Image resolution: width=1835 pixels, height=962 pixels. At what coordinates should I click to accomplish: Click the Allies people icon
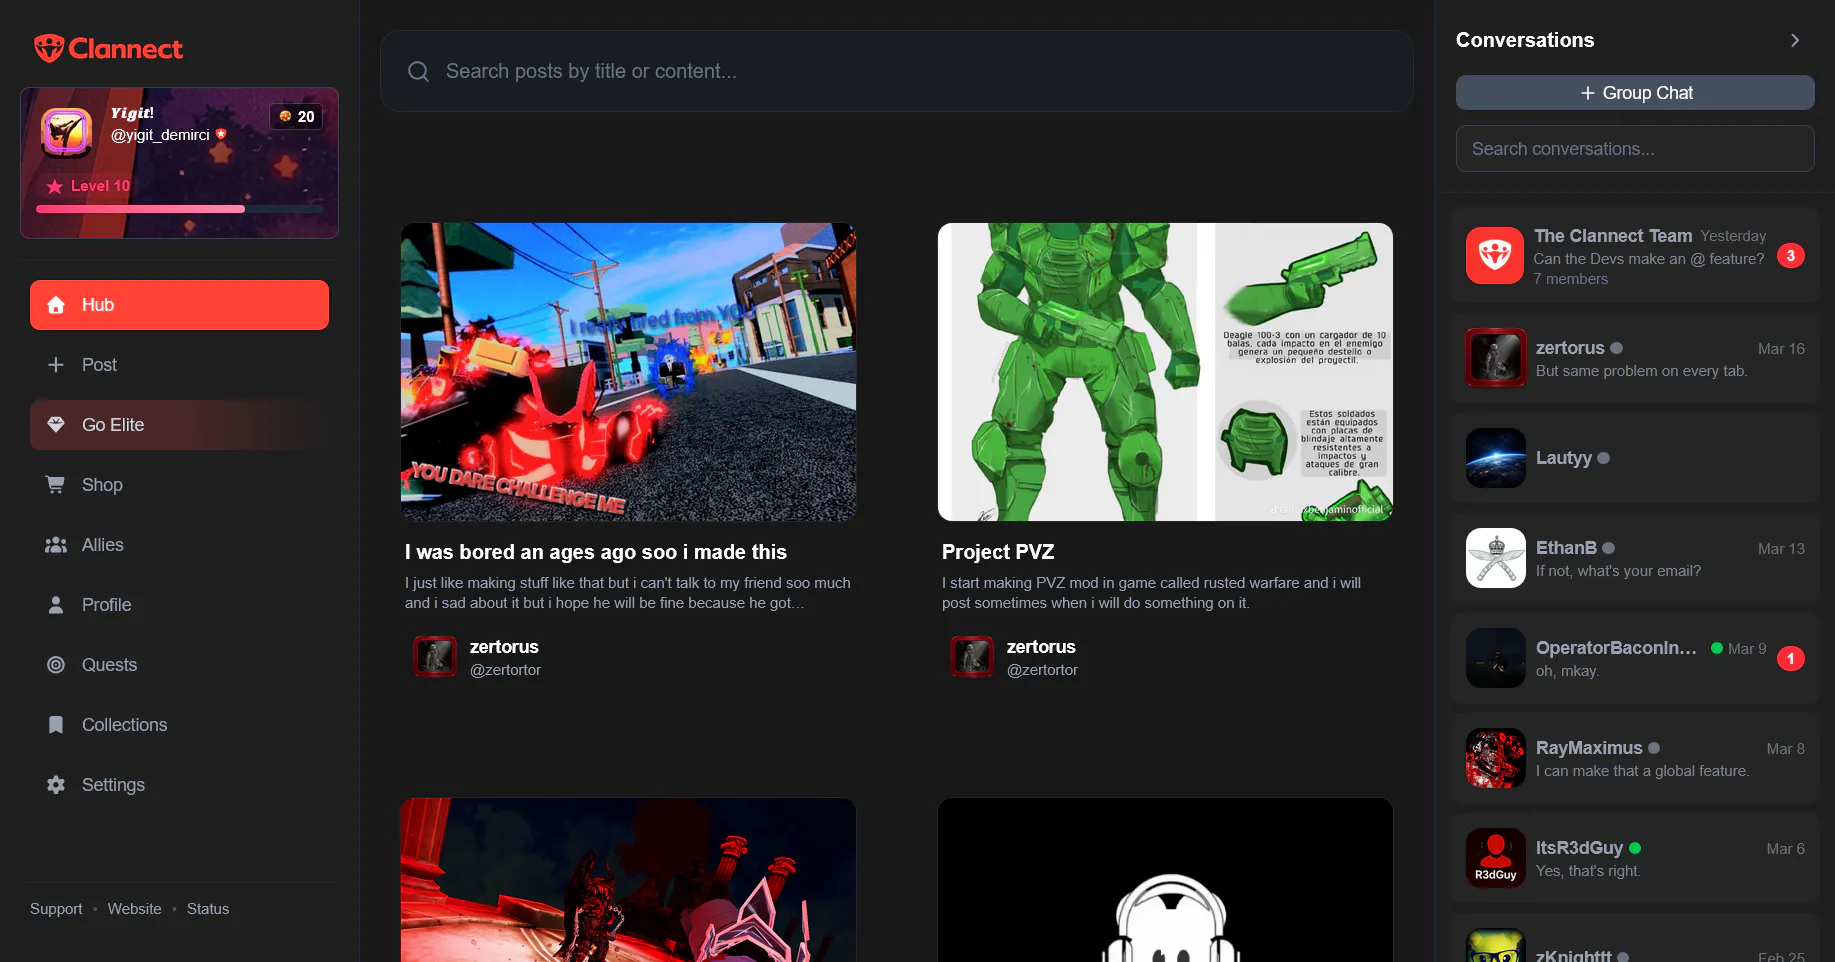[x=56, y=545]
